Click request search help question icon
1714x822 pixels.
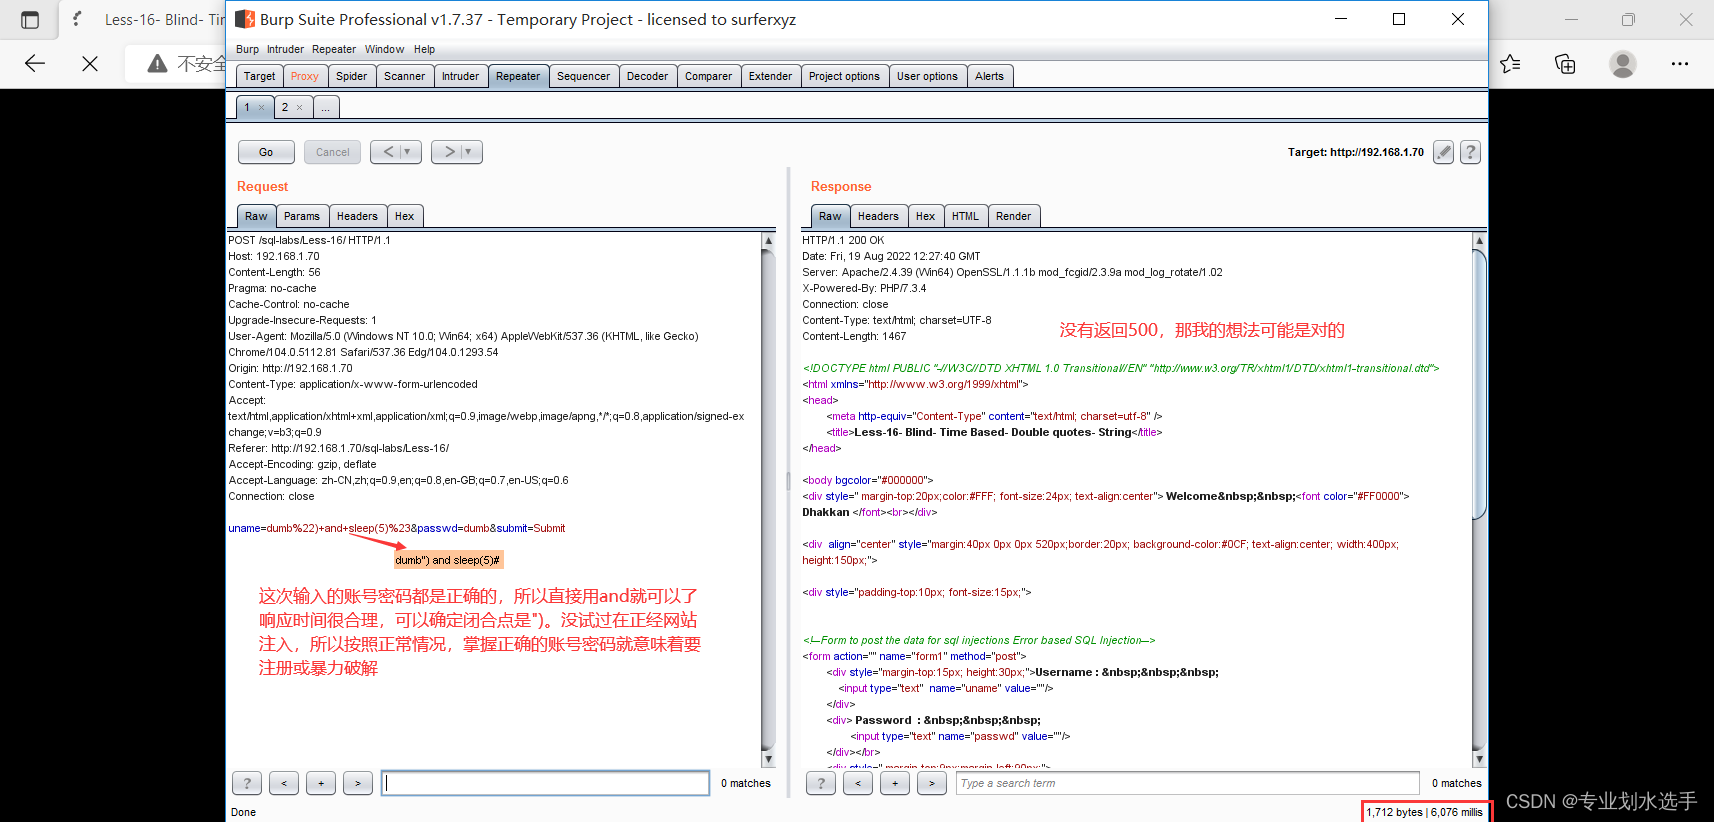tap(247, 783)
